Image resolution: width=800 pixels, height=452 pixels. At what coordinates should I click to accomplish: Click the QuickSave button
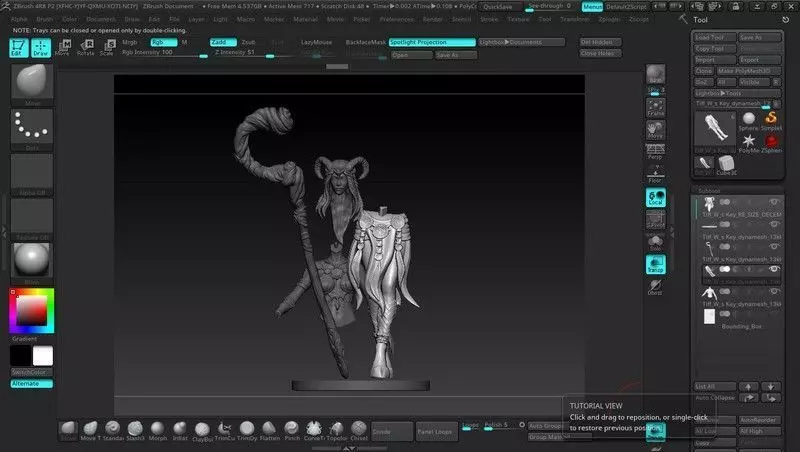tap(498, 7)
